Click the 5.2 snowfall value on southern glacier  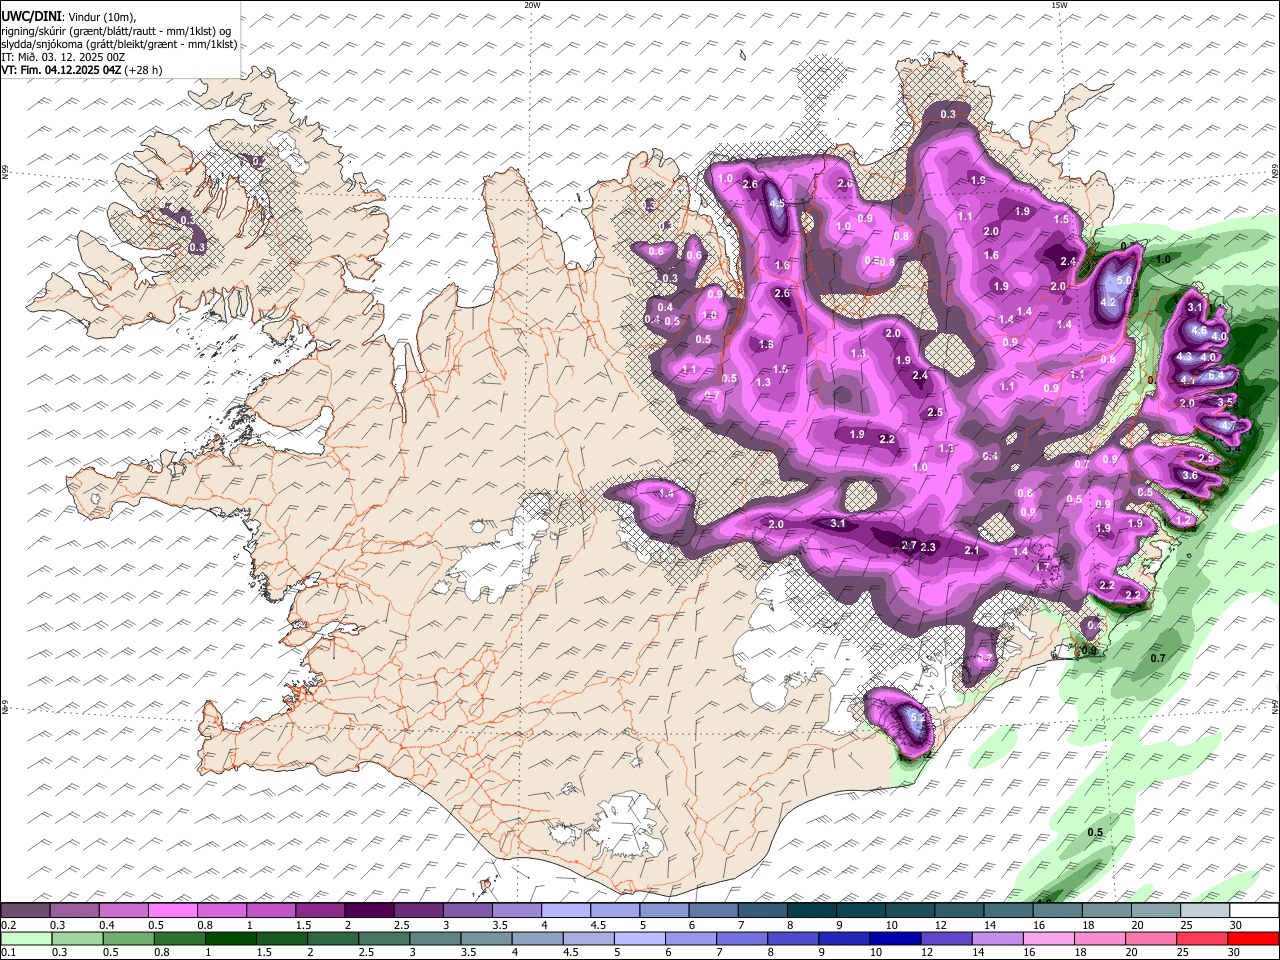coord(917,717)
